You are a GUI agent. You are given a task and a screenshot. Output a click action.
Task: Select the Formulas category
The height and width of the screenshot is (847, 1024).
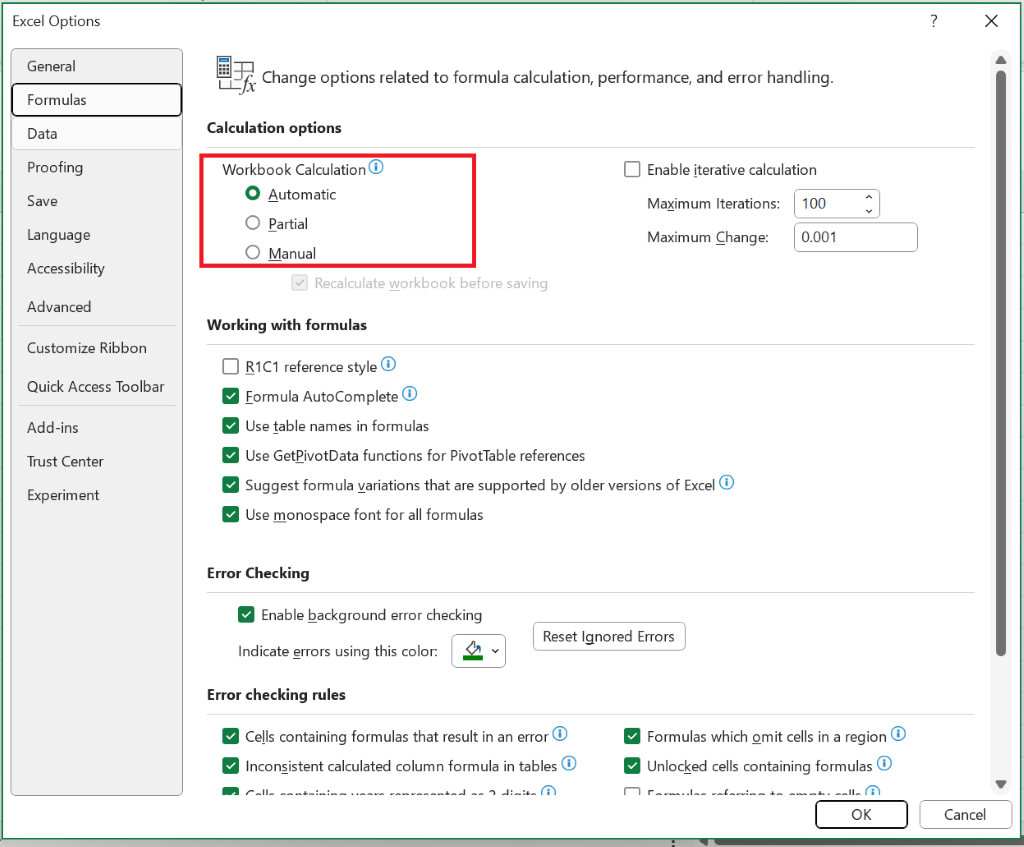tap(97, 100)
